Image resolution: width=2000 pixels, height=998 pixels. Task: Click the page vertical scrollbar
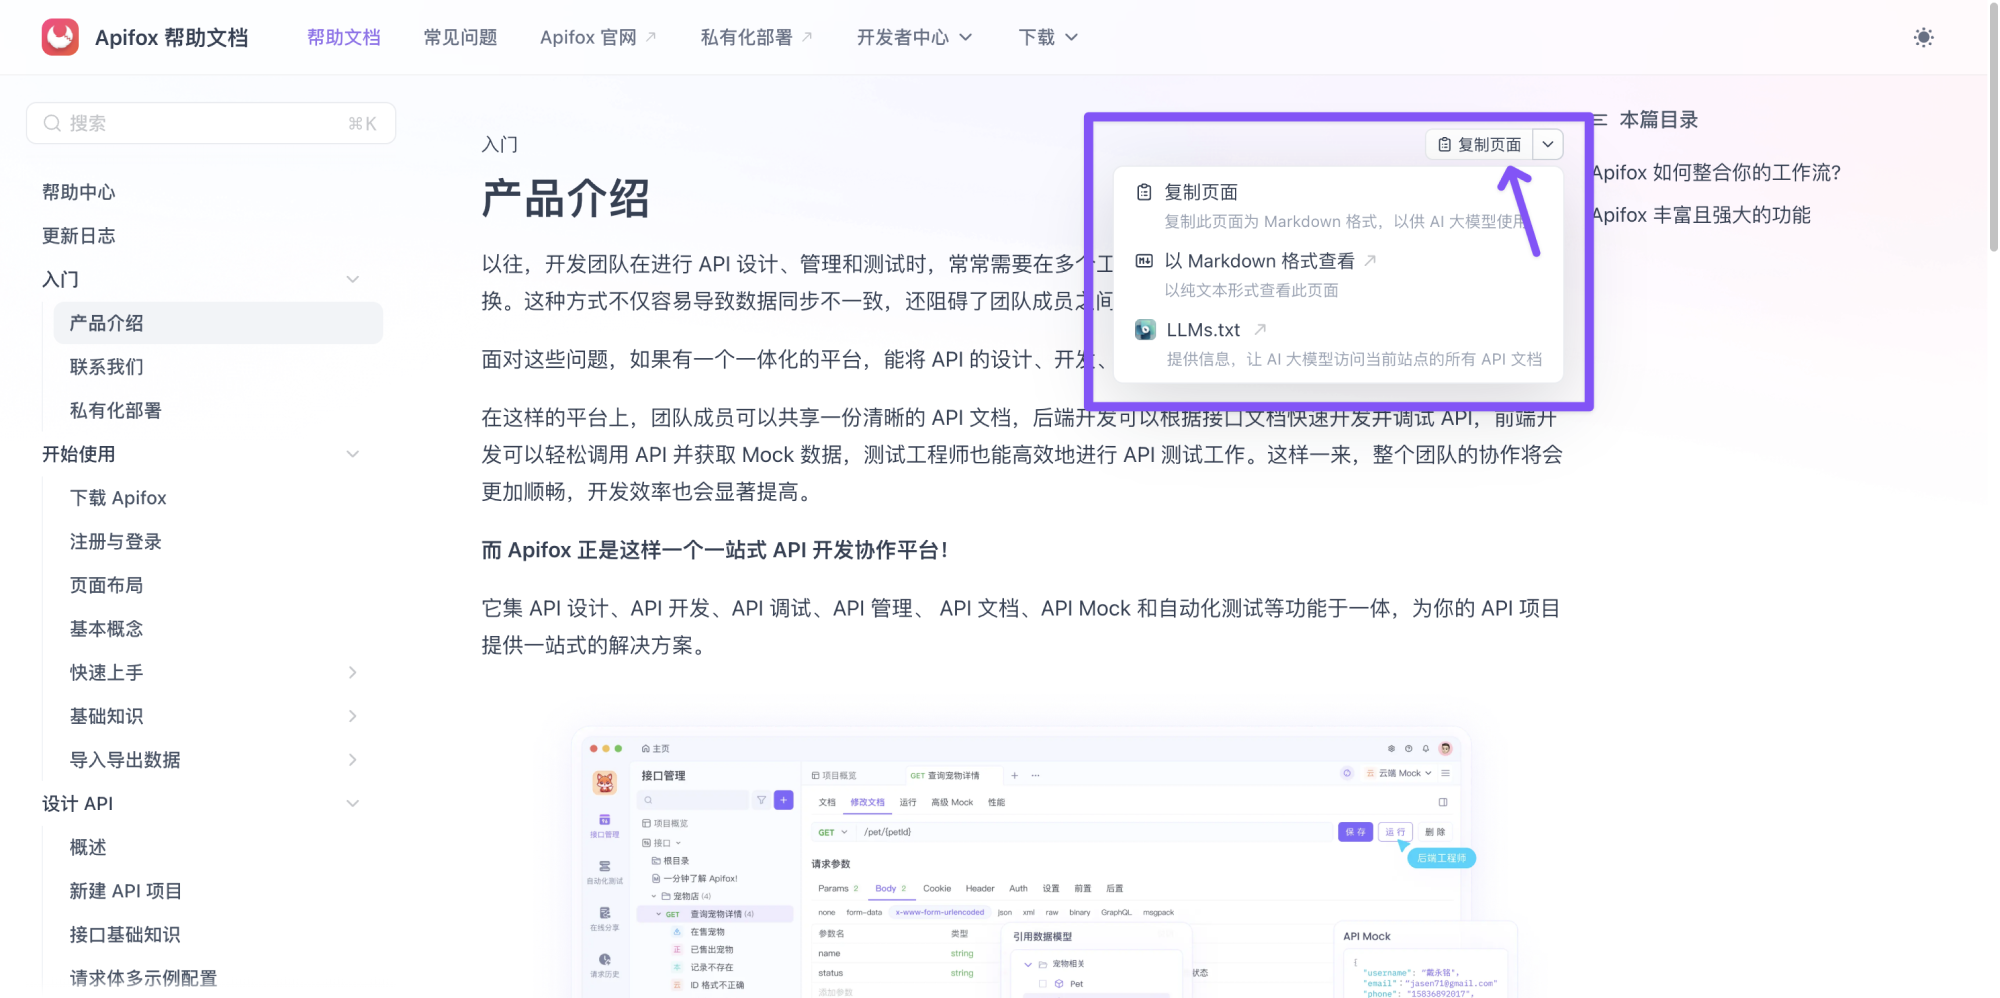[1993, 128]
